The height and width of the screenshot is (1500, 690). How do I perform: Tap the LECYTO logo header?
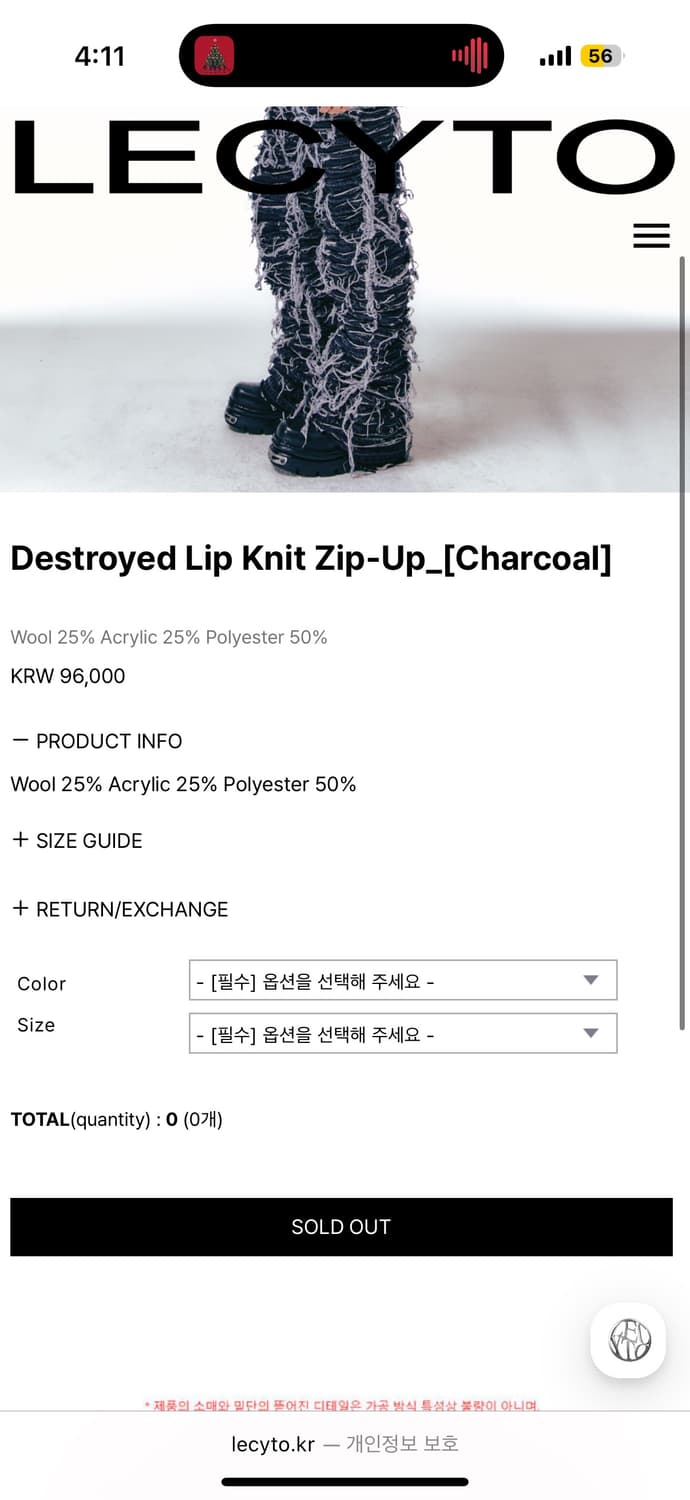click(x=344, y=158)
